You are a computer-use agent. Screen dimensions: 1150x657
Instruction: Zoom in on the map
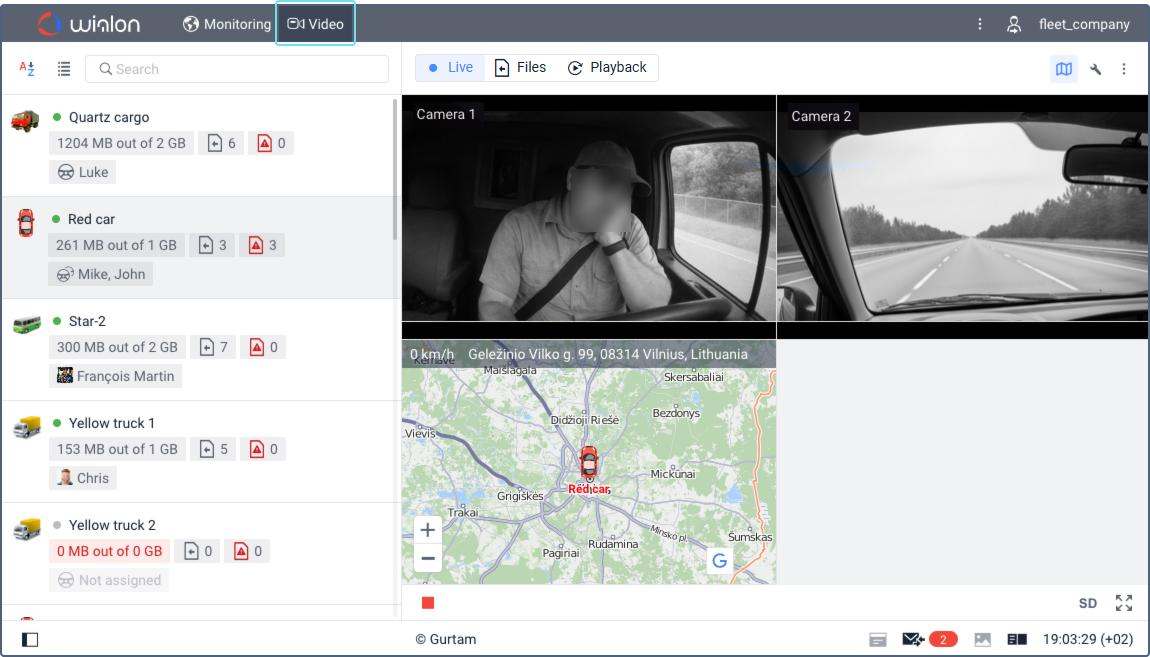pyautogui.click(x=428, y=530)
